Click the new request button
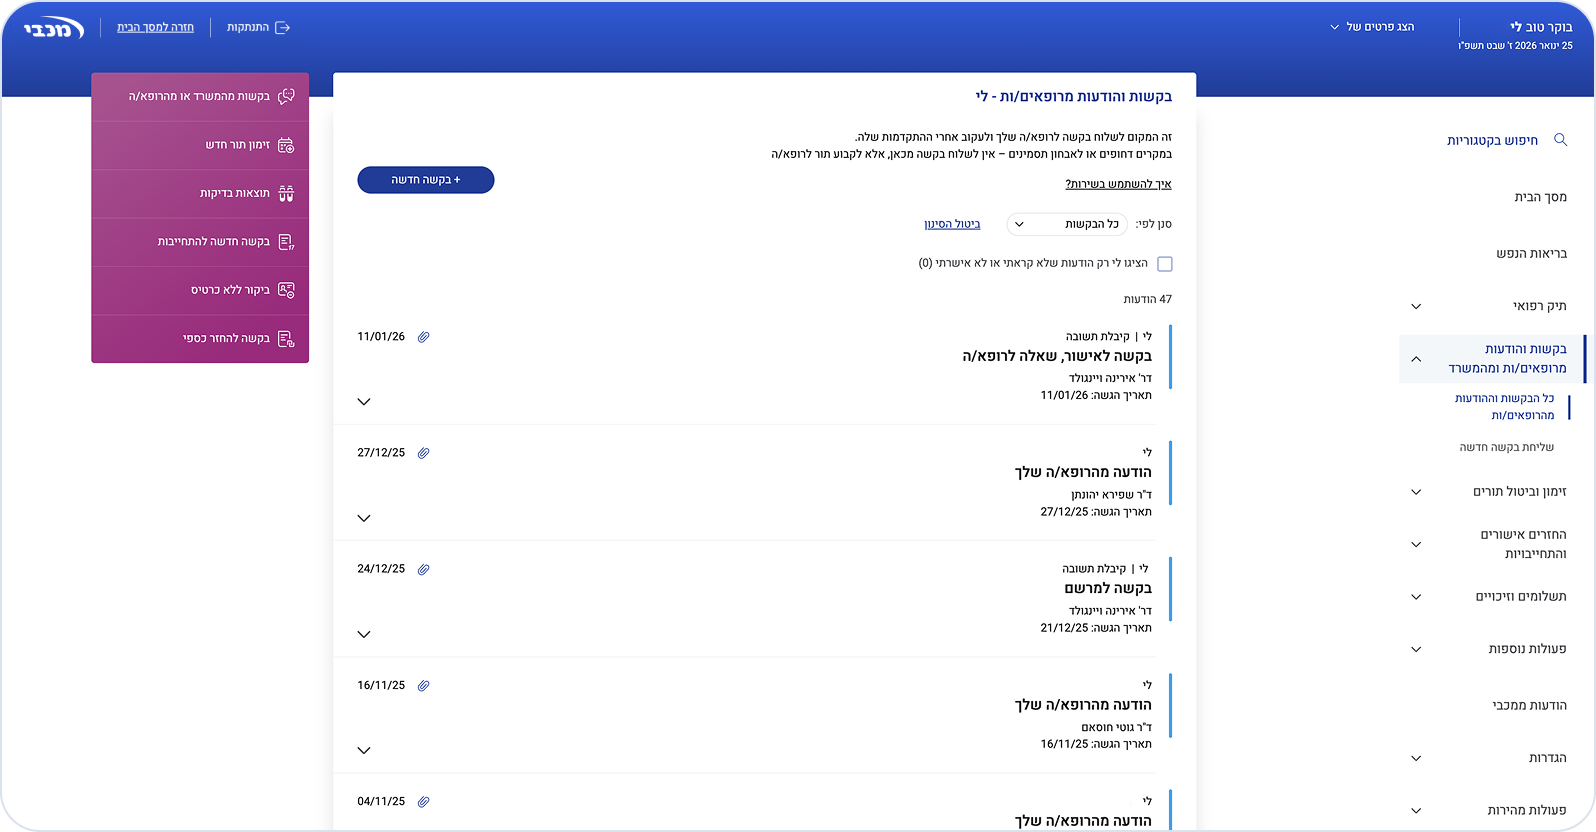This screenshot has height=832, width=1596. point(426,180)
